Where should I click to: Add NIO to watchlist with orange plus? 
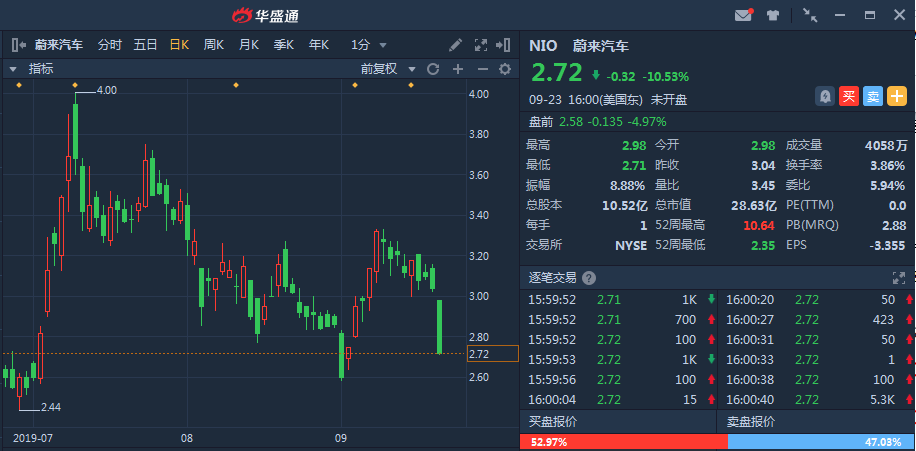point(897,96)
